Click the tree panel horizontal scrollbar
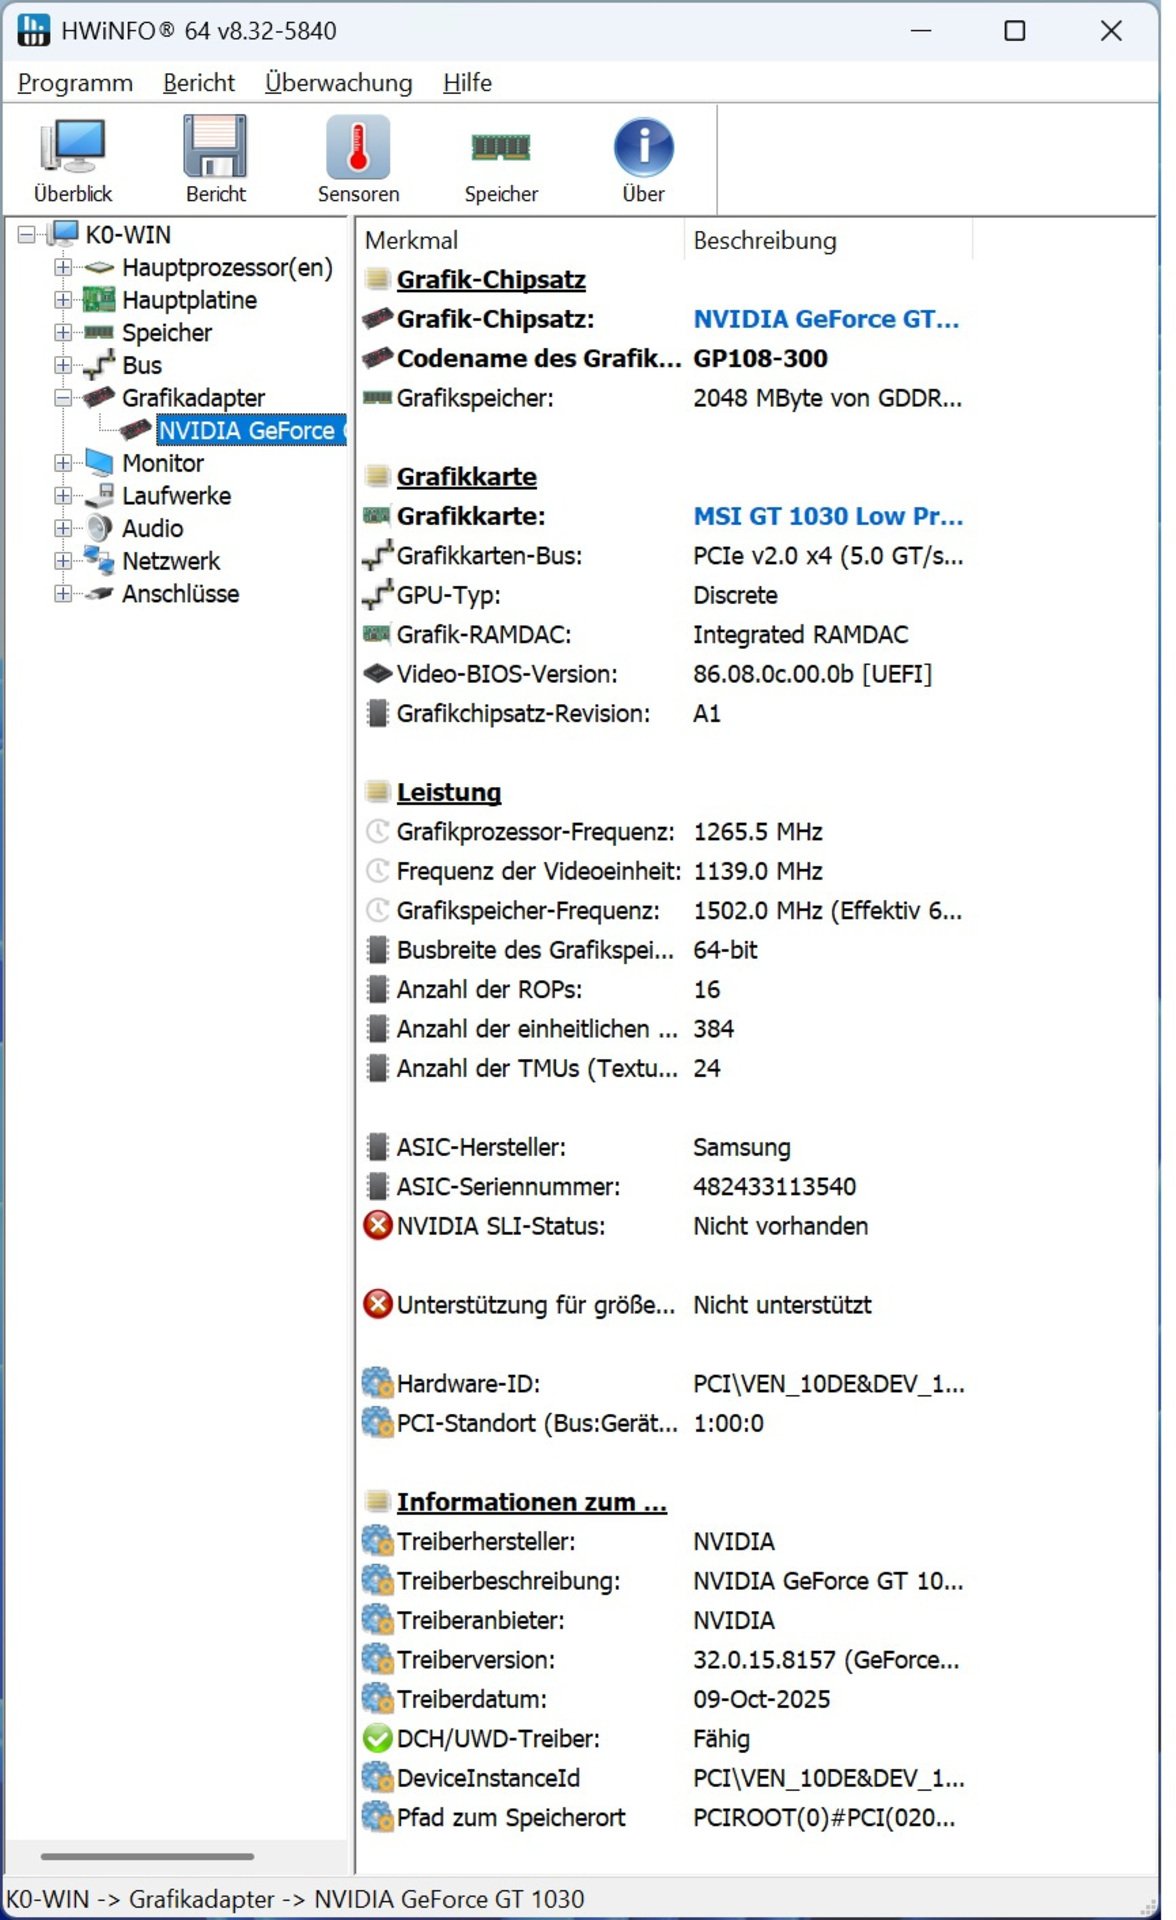The image size is (1176, 1920). [147, 1856]
